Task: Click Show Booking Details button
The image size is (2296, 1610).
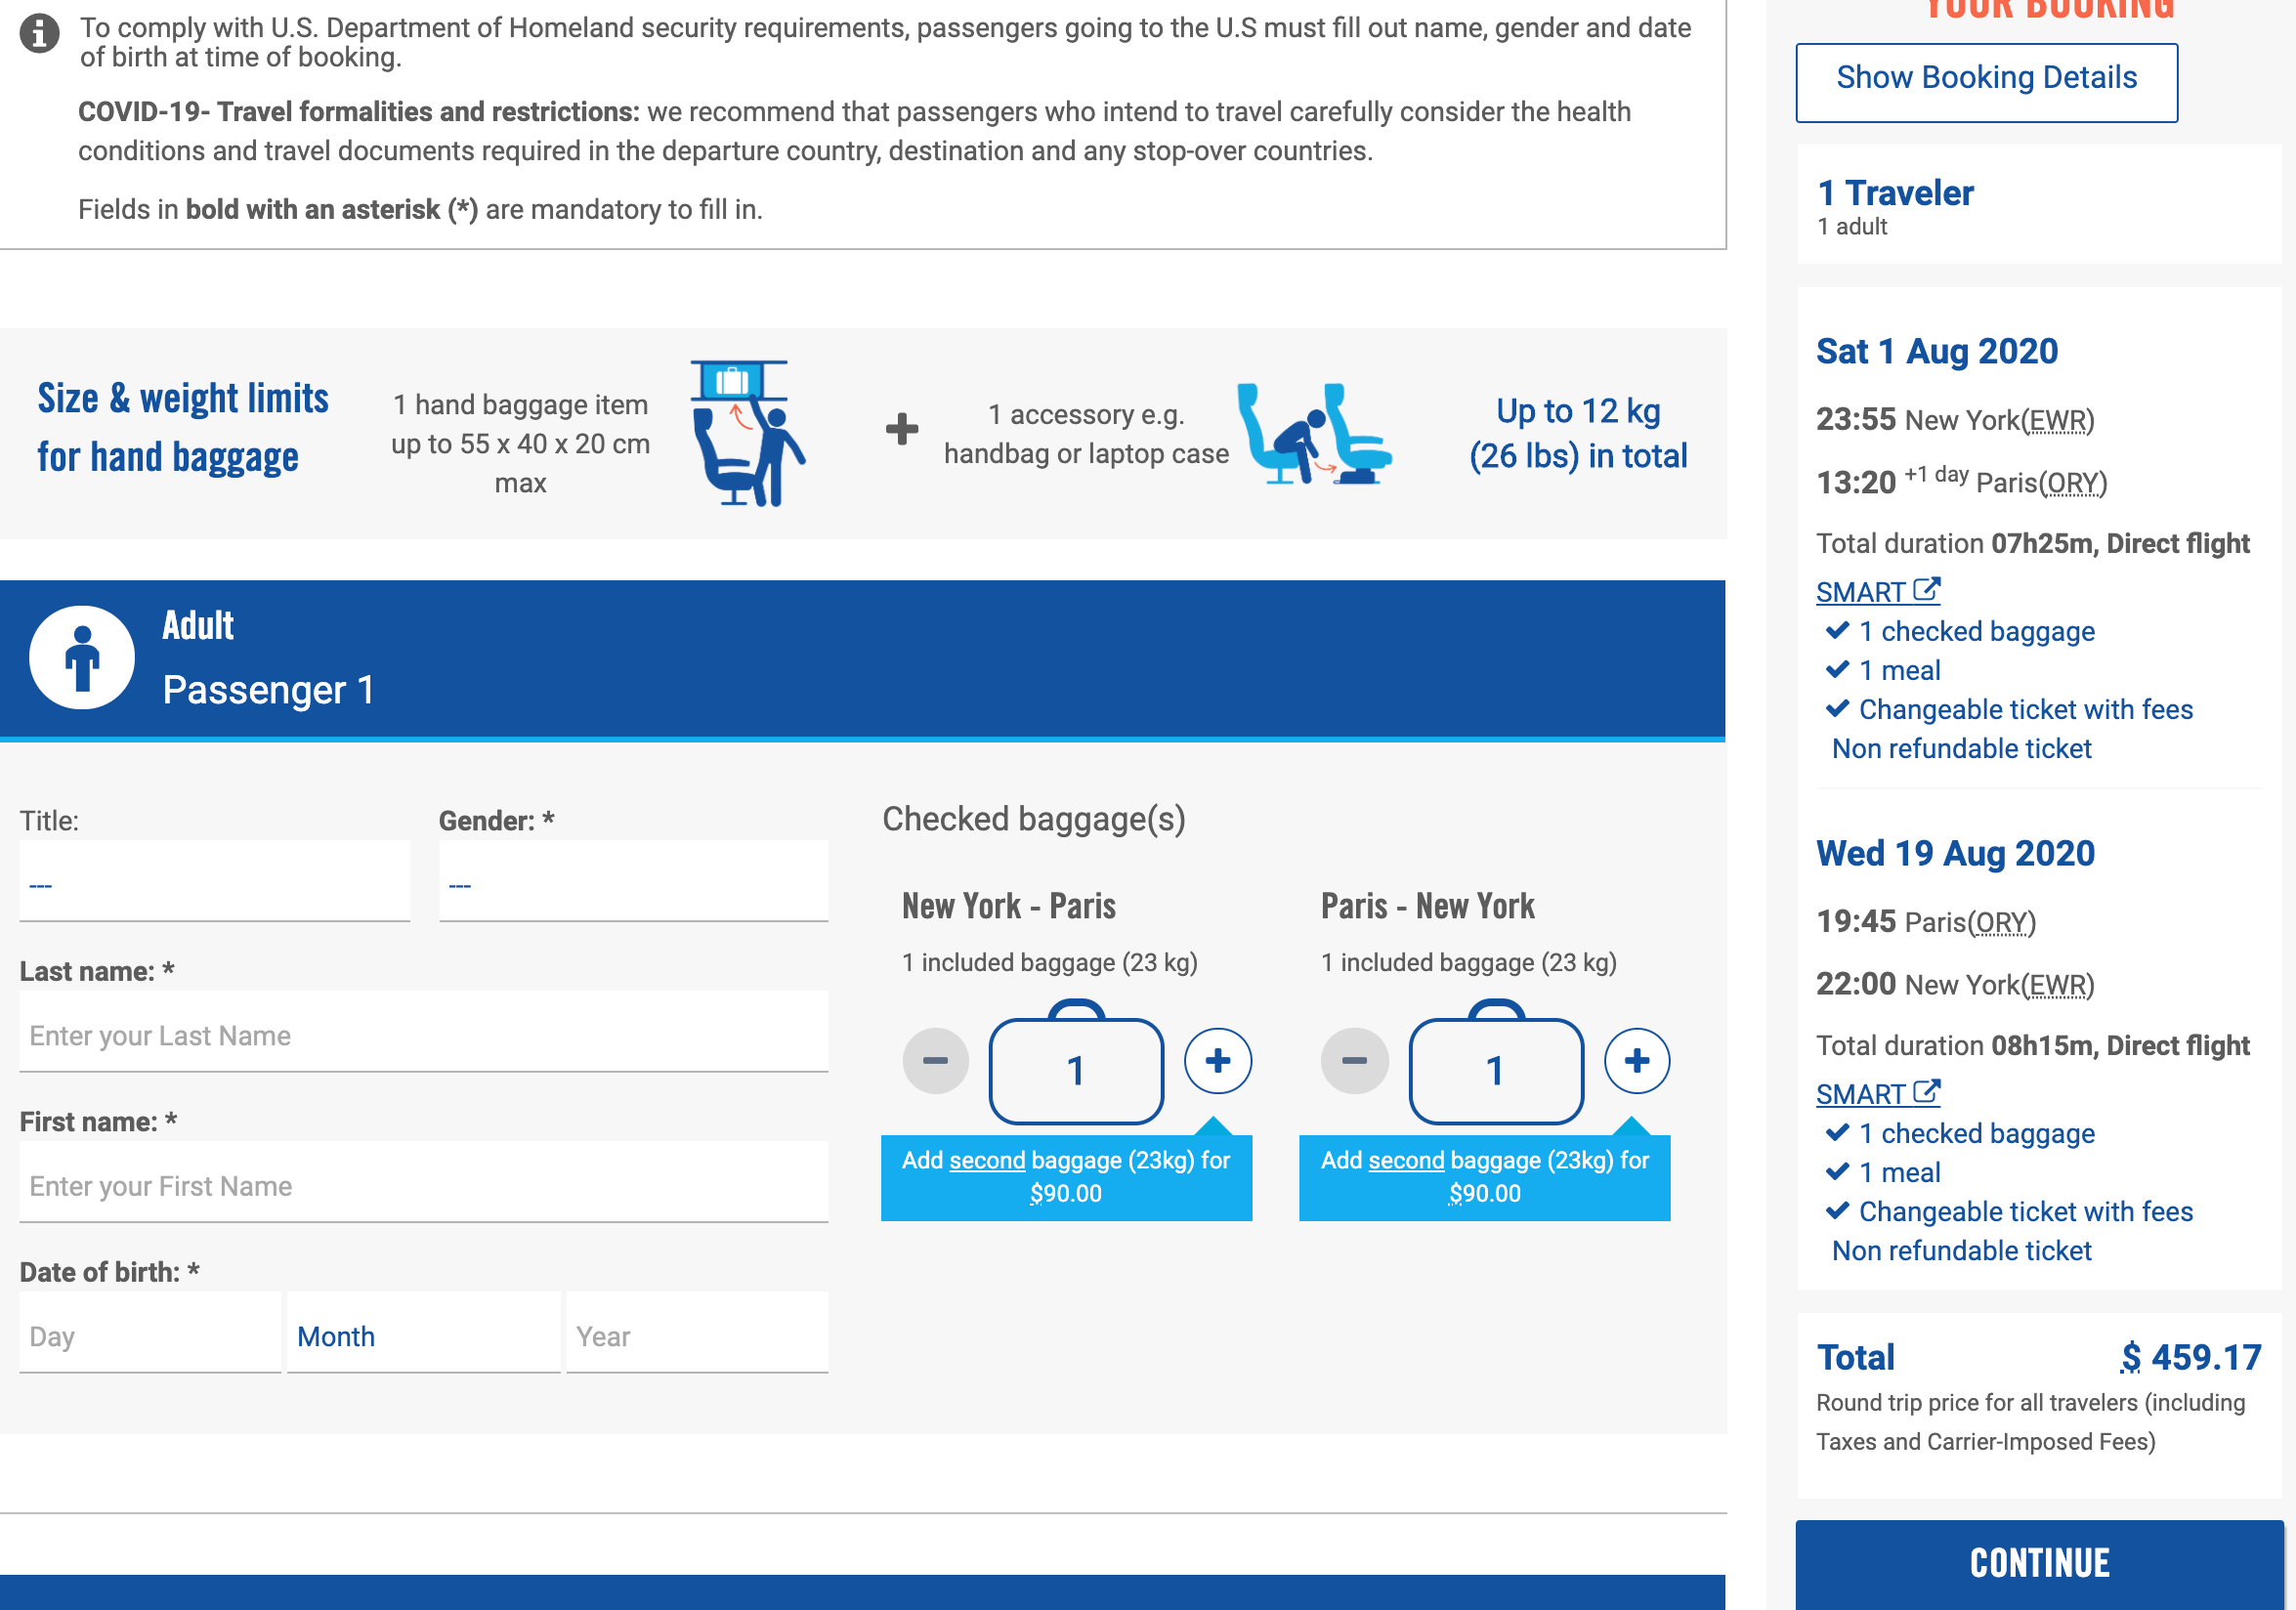Action: click(x=1986, y=80)
